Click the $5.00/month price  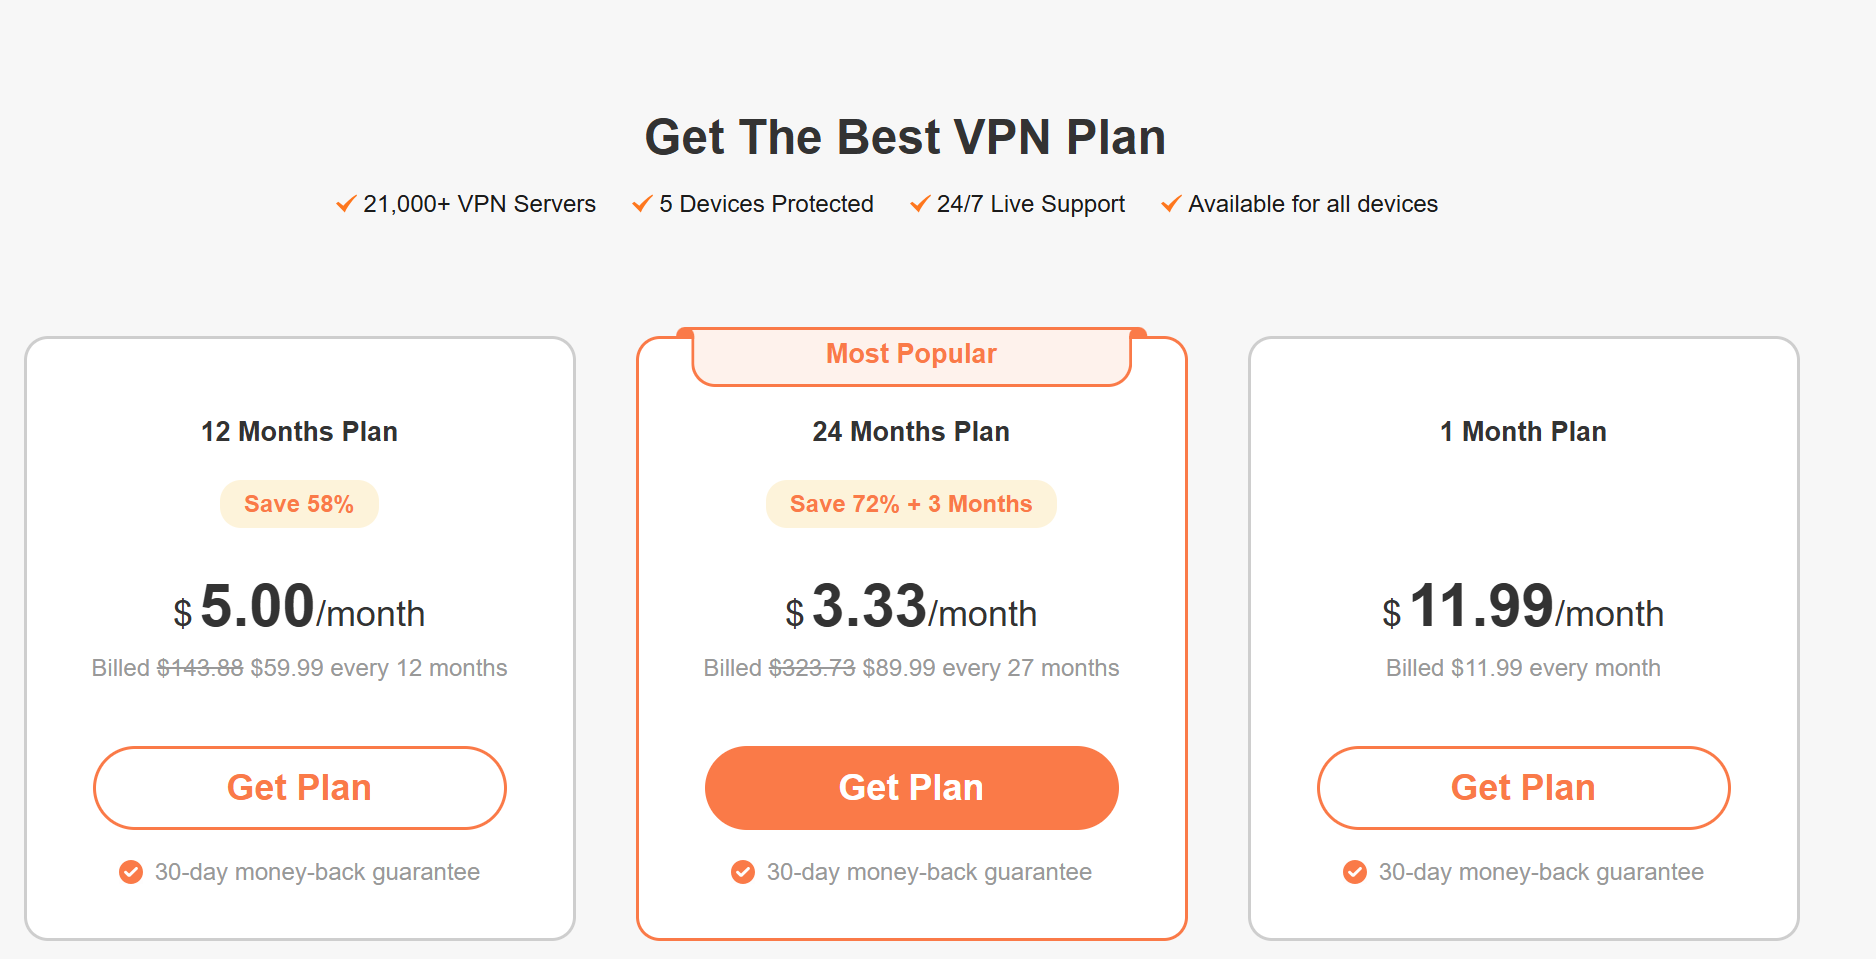pos(299,607)
